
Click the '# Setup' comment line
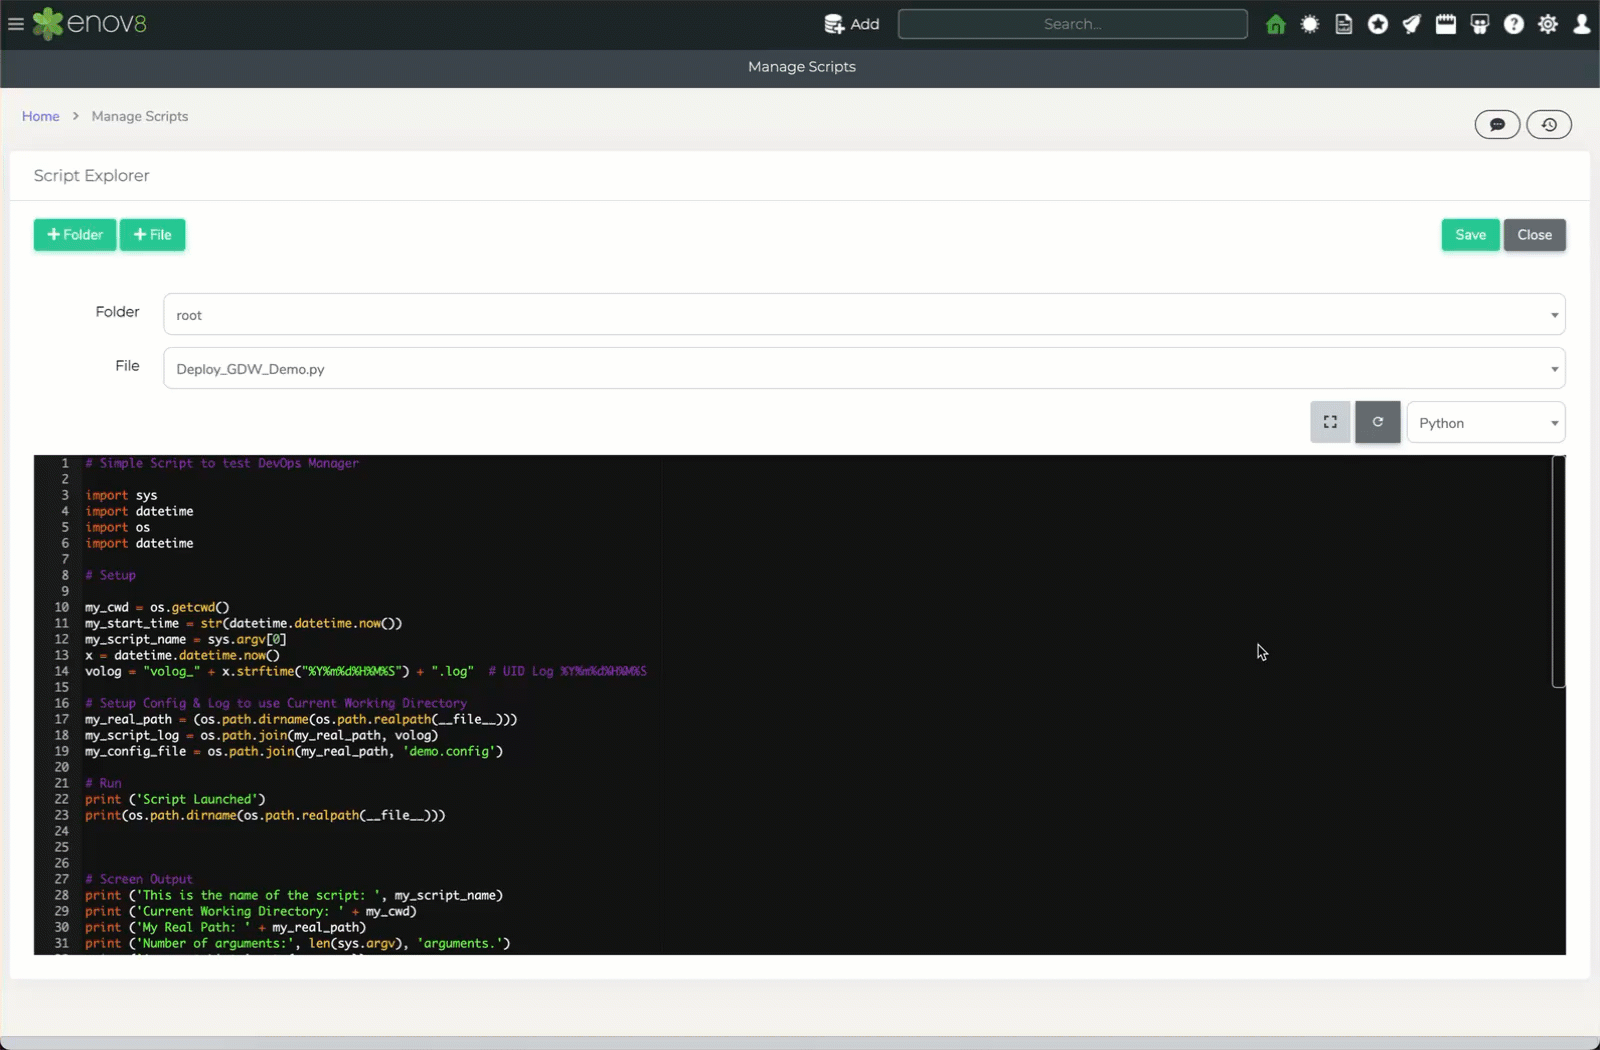[110, 575]
